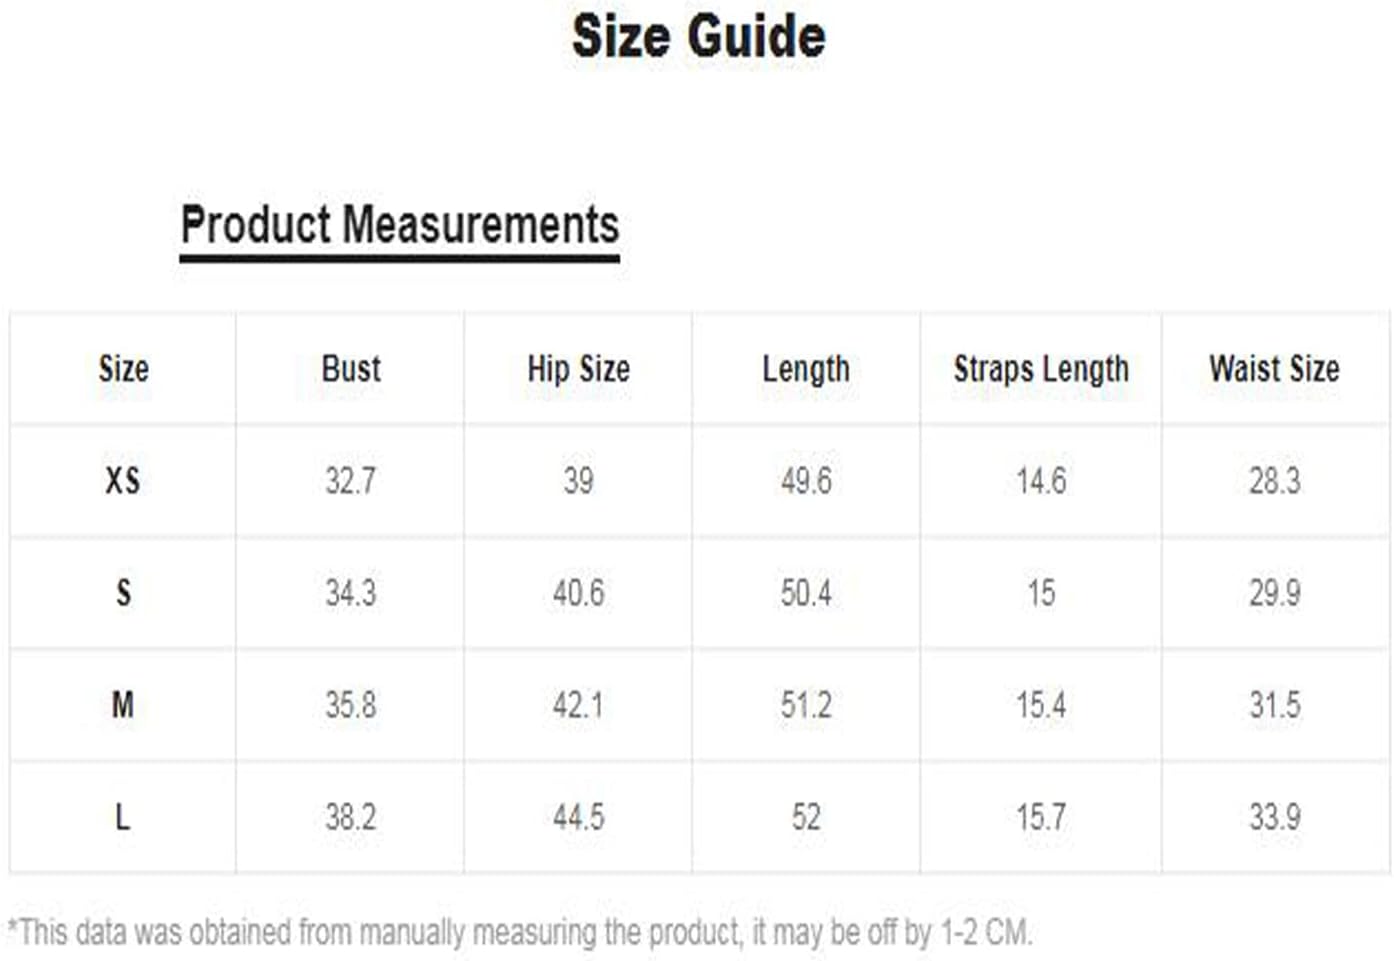
Task: Select the Size column header
Action: pyautogui.click(x=123, y=369)
